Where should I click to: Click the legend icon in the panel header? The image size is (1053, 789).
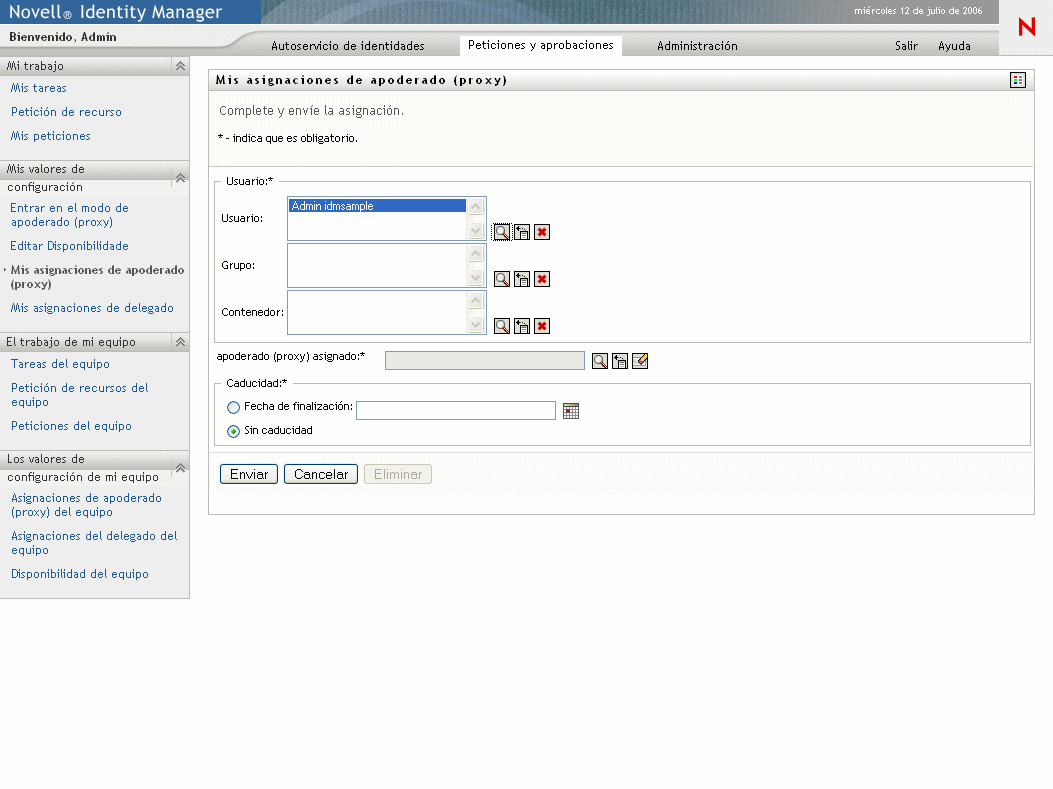point(1017,80)
